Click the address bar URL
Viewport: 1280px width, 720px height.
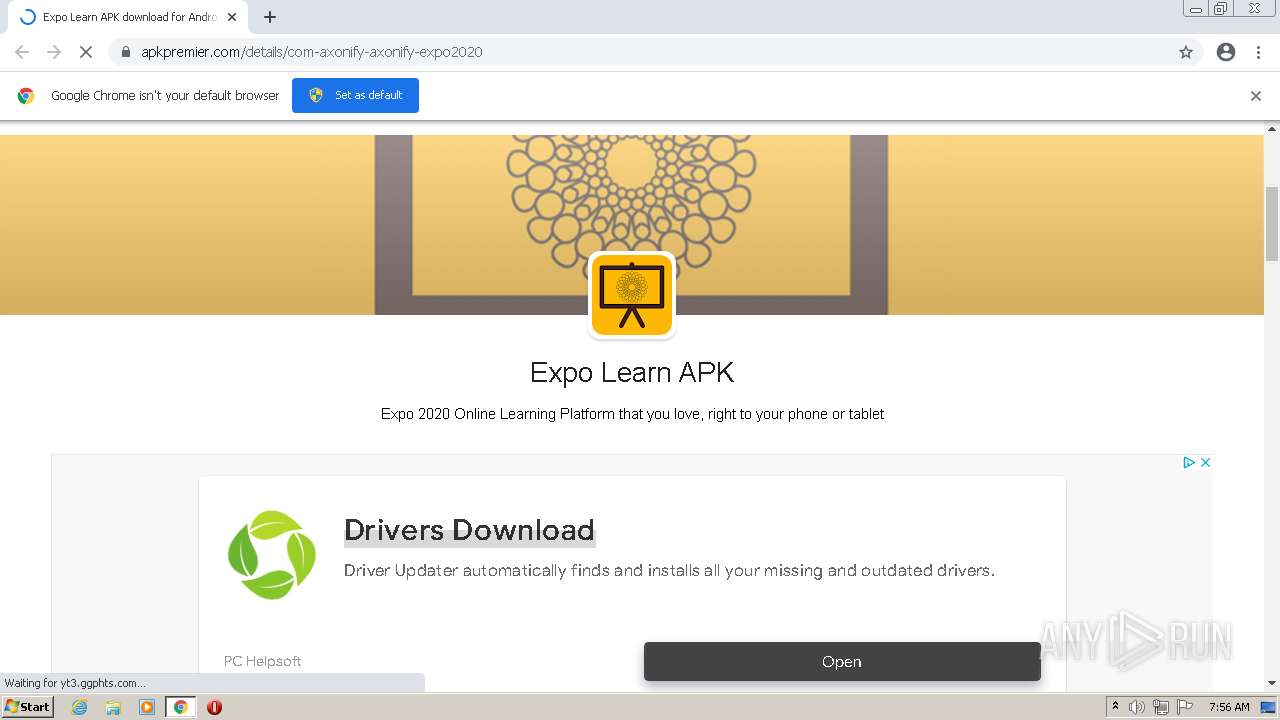[x=312, y=52]
